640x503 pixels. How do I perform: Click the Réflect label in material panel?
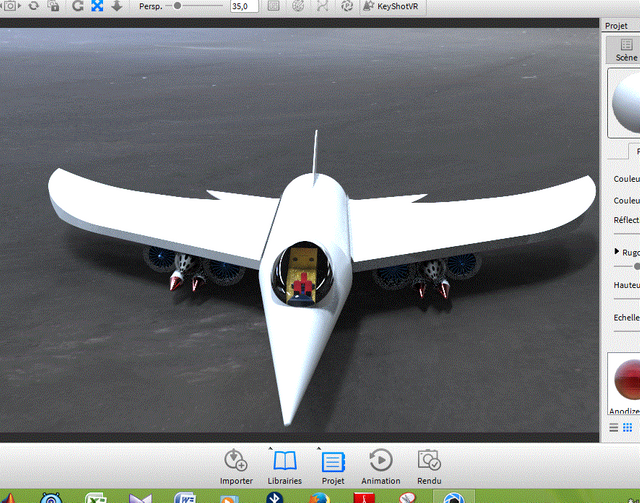(x=626, y=220)
